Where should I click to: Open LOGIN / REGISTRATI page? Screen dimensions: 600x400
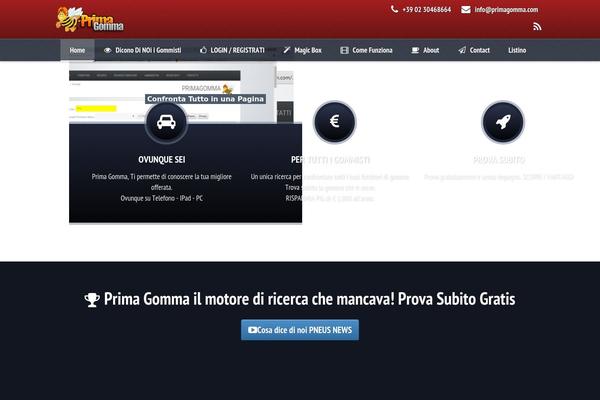[x=232, y=50]
